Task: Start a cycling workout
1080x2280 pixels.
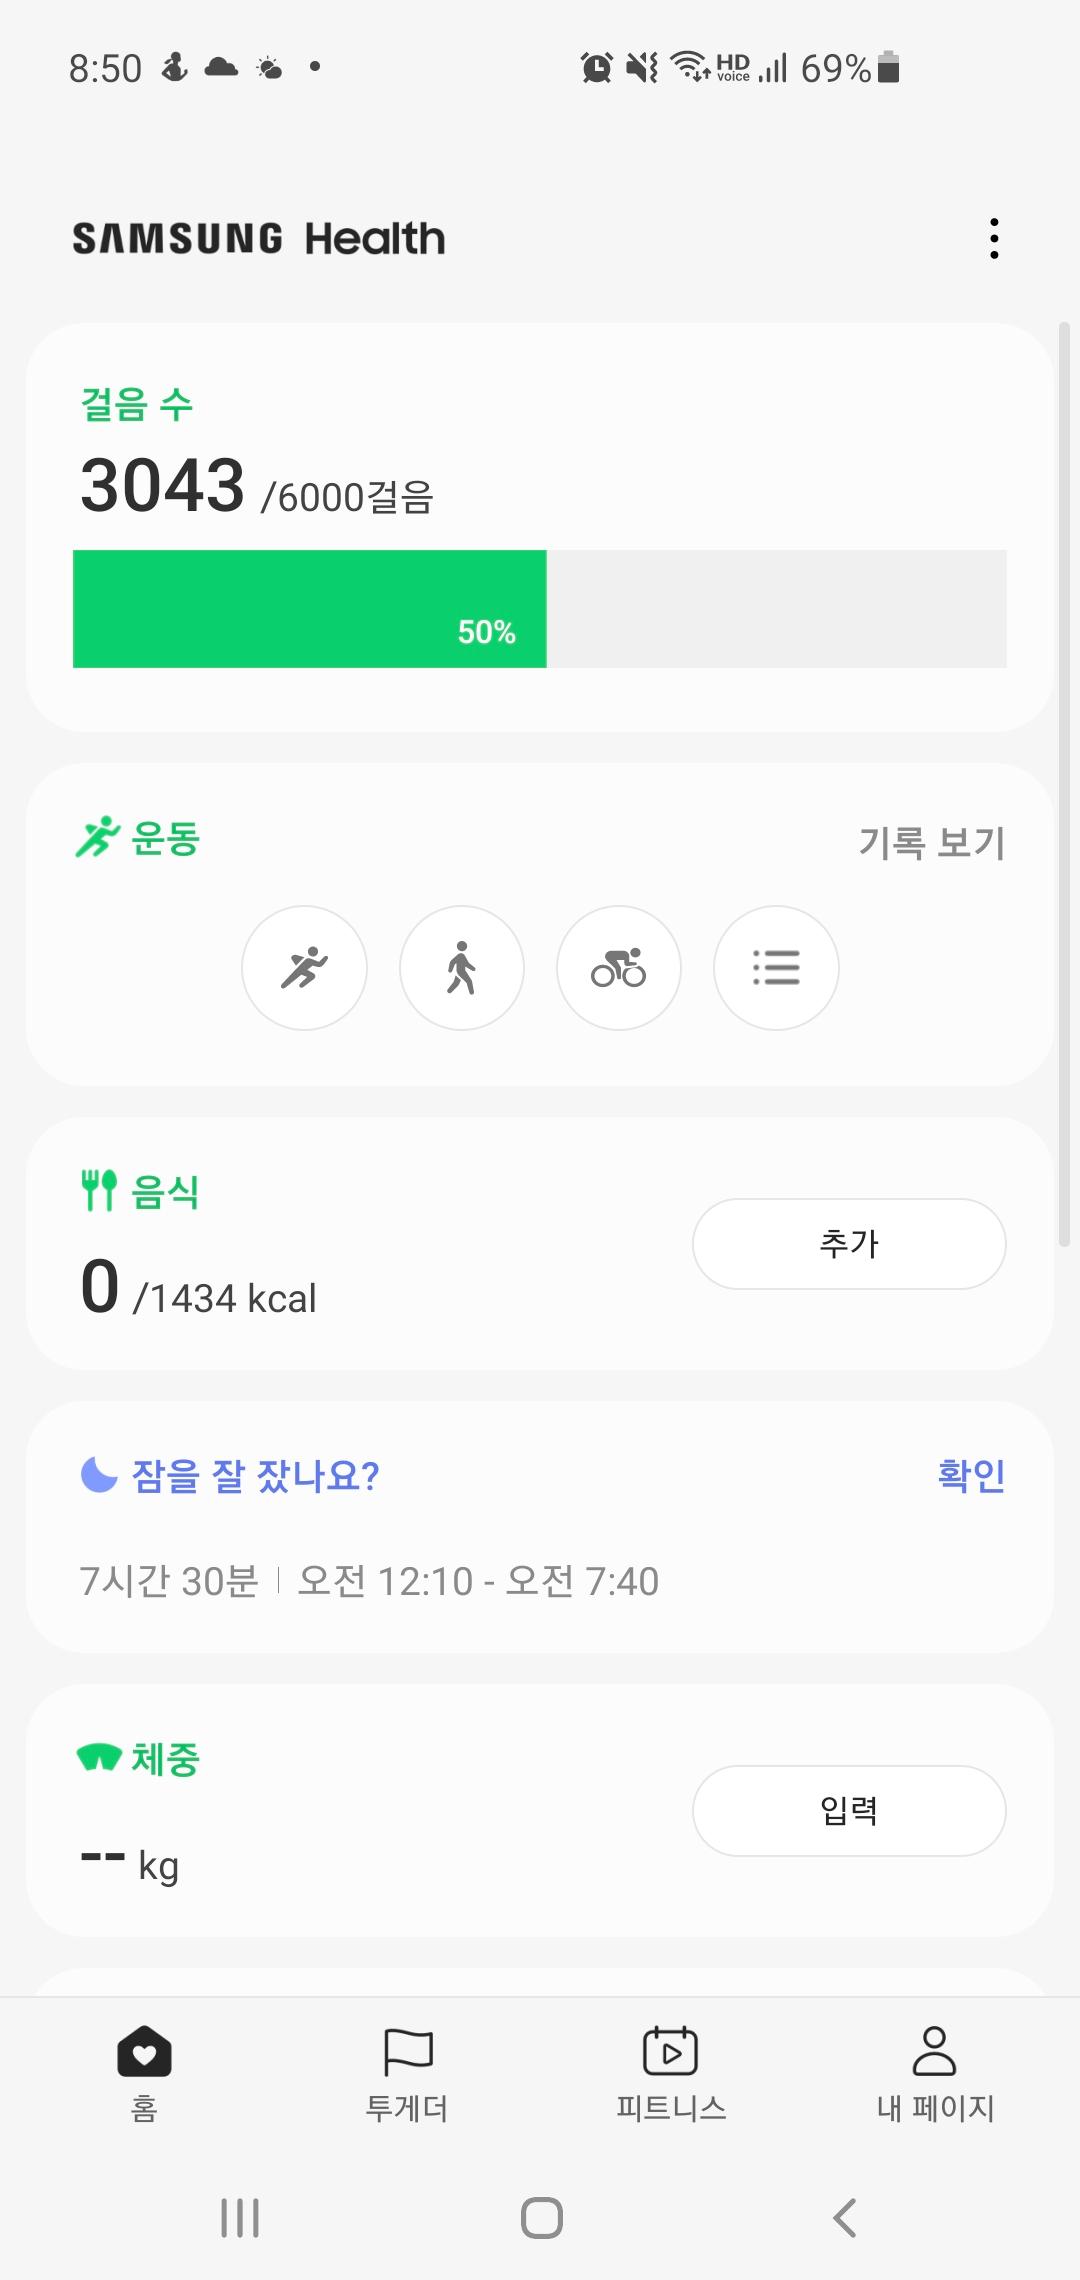Action: [x=618, y=968]
